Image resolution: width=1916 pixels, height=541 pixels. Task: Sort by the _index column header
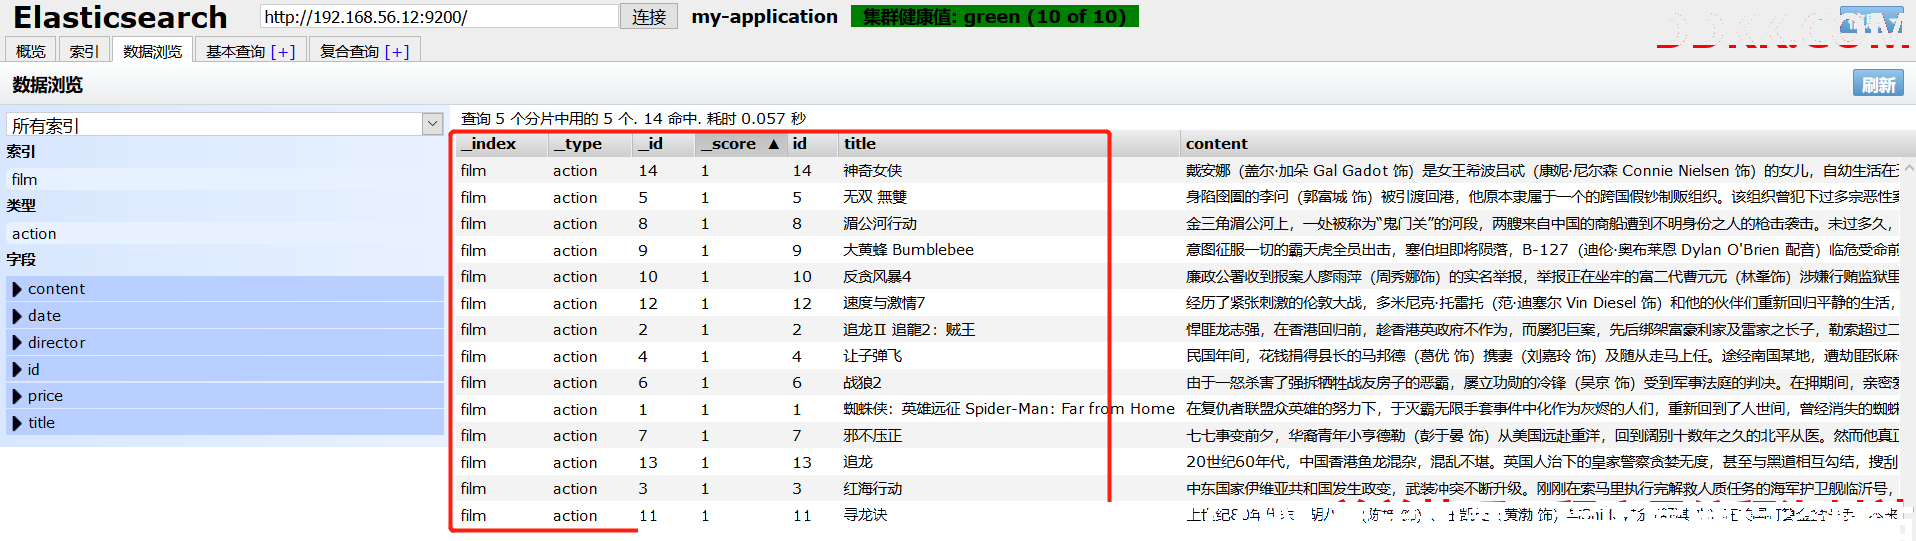tap(502, 143)
